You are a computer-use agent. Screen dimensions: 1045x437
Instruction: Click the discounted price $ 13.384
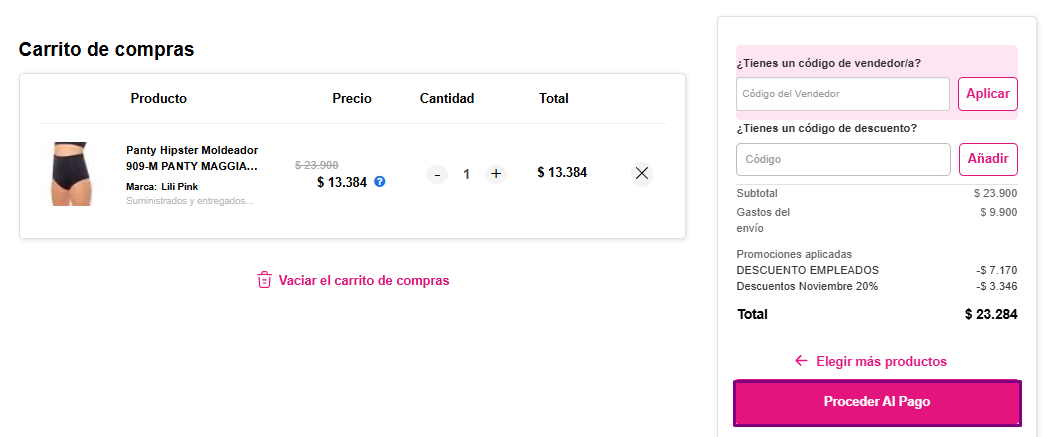click(341, 182)
